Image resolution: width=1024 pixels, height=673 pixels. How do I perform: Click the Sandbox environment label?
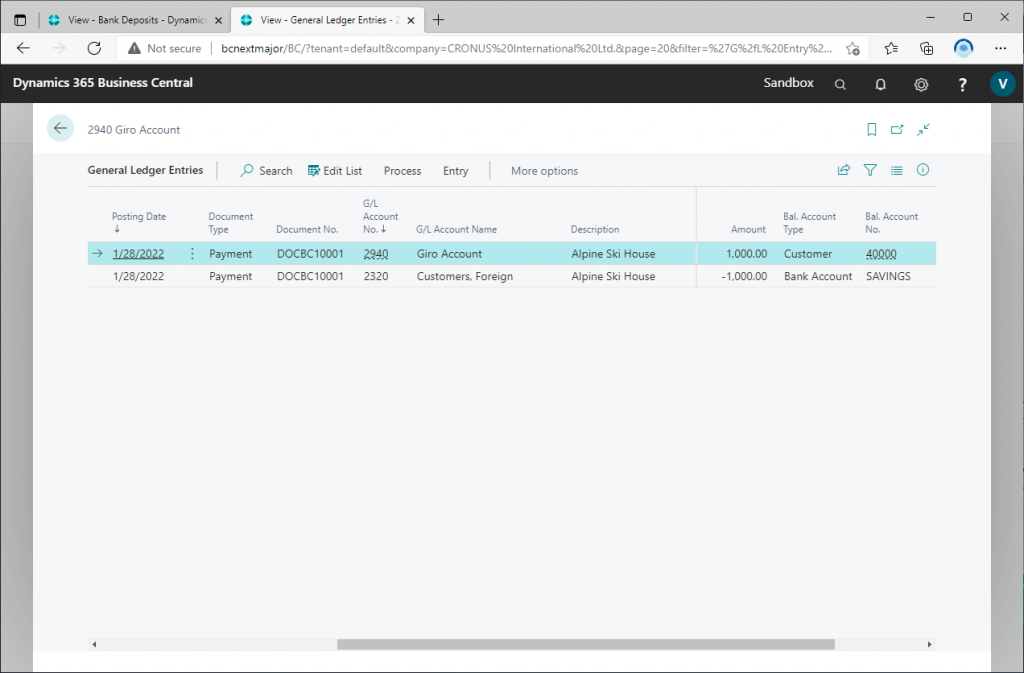(788, 83)
